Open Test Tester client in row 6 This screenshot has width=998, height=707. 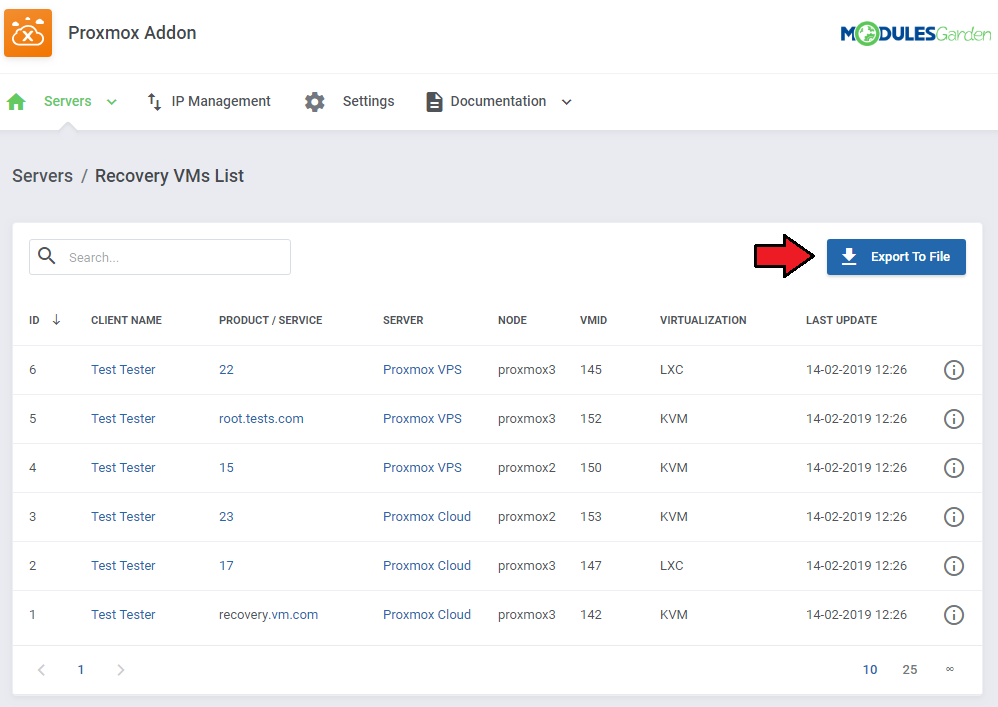tap(123, 370)
